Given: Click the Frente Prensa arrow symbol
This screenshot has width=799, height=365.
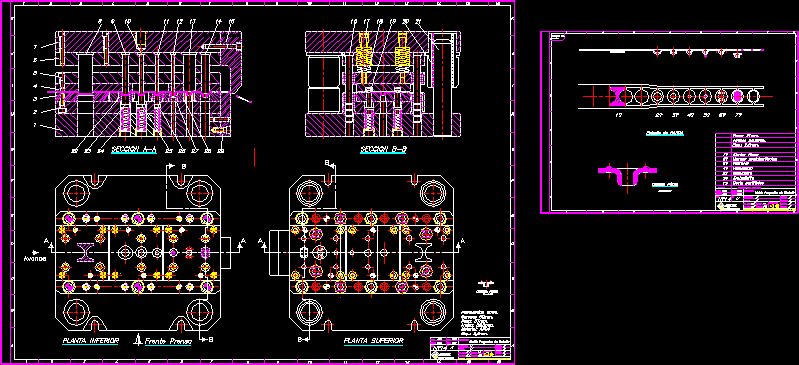Looking at the screenshot, I should pyautogui.click(x=137, y=340).
